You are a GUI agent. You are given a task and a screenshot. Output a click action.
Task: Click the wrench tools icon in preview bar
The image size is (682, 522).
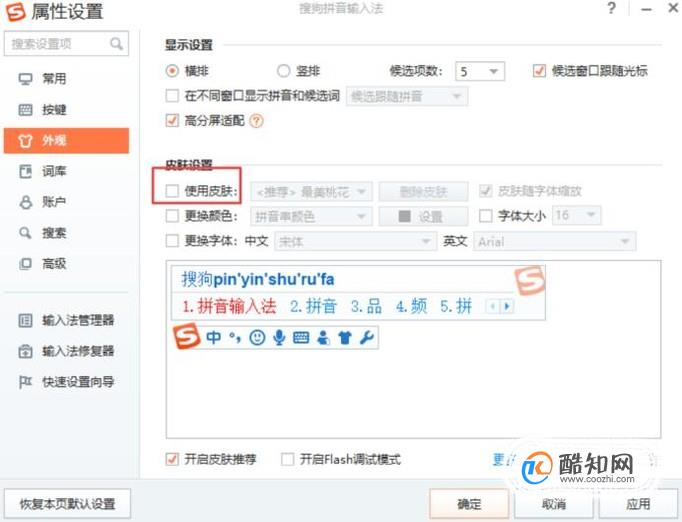coord(367,338)
